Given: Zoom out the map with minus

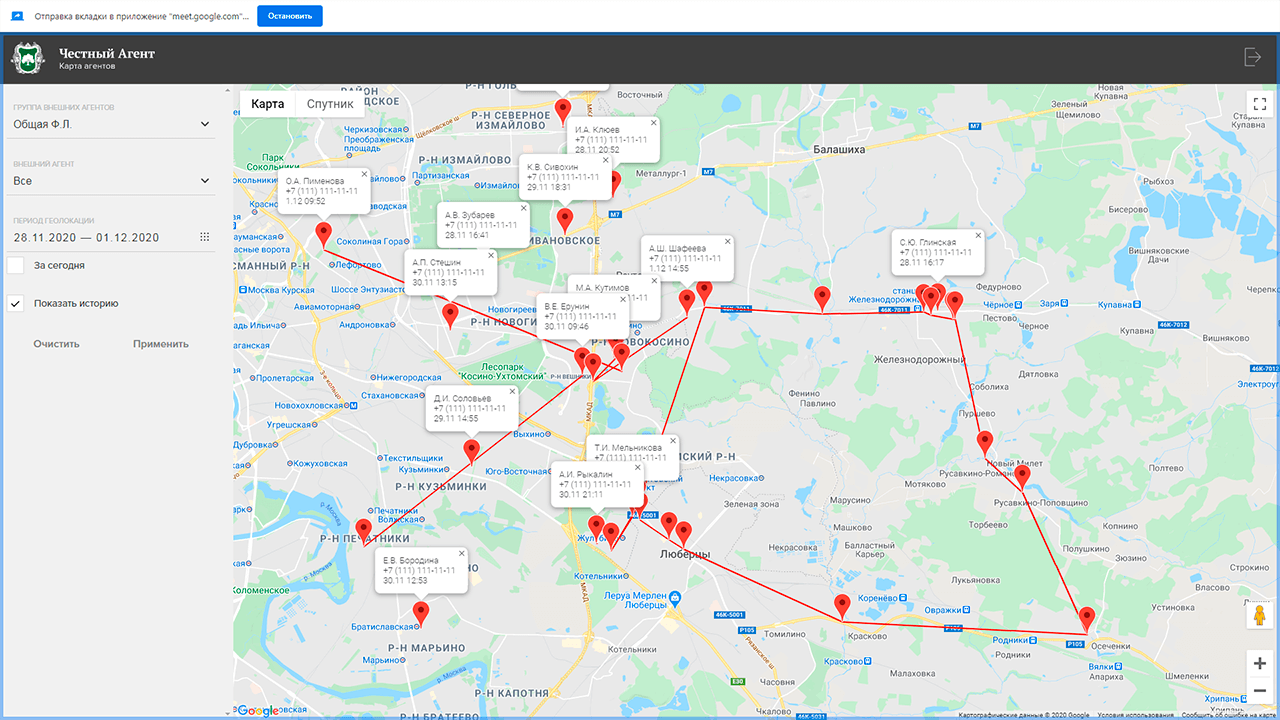Looking at the screenshot, I should 1259,691.
